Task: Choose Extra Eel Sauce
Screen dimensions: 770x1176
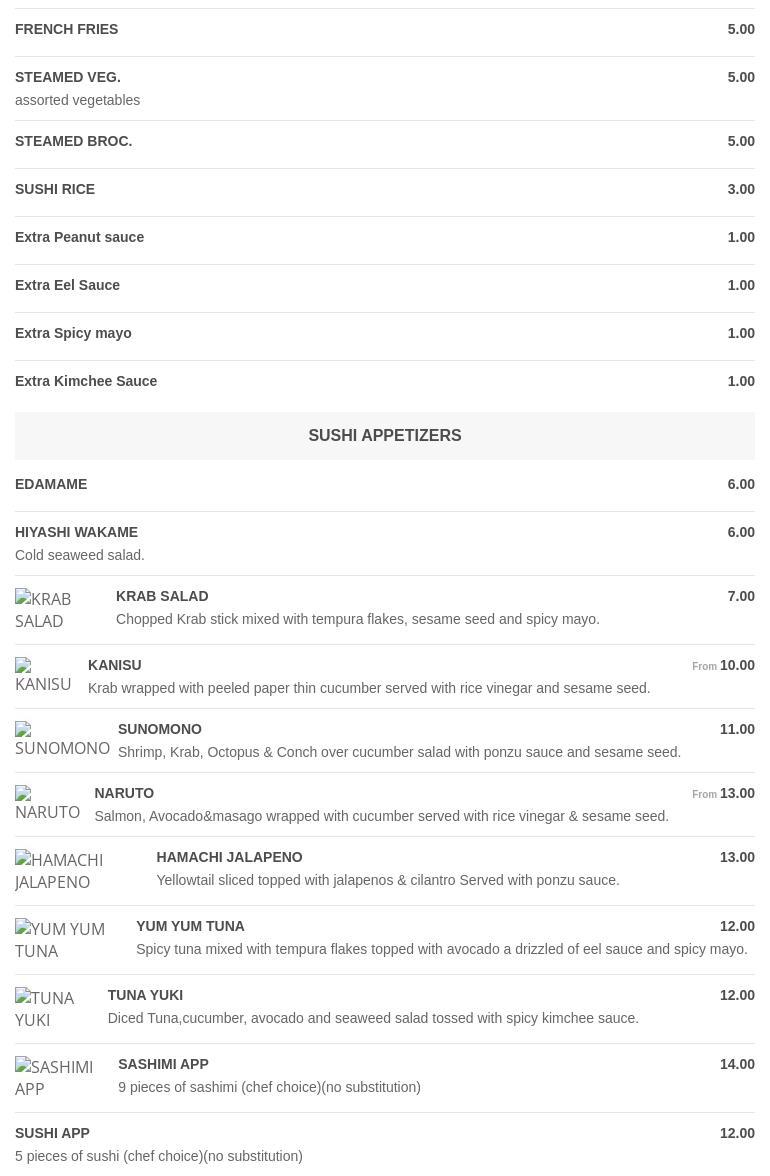Action: (x=68, y=286)
